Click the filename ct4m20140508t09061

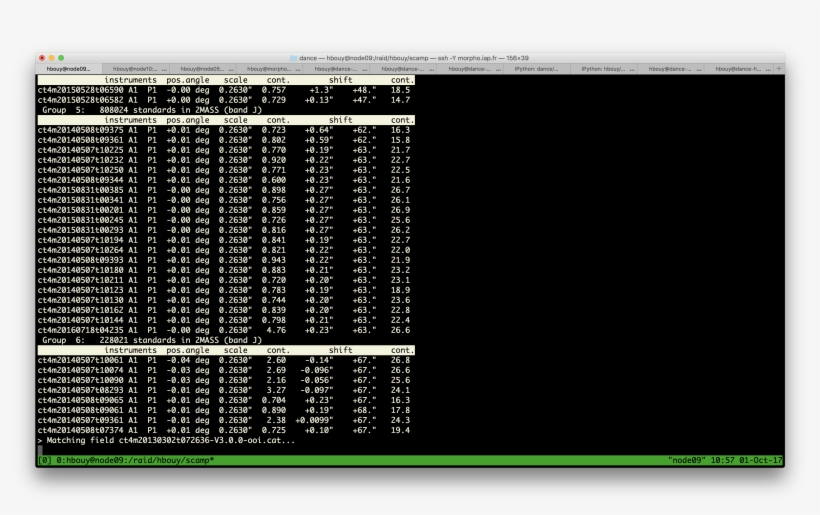tap(81, 410)
